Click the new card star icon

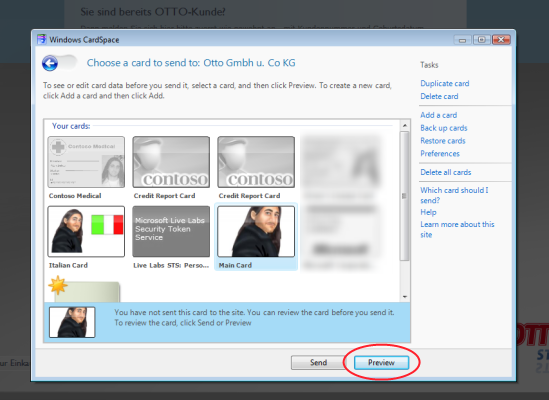(58, 285)
